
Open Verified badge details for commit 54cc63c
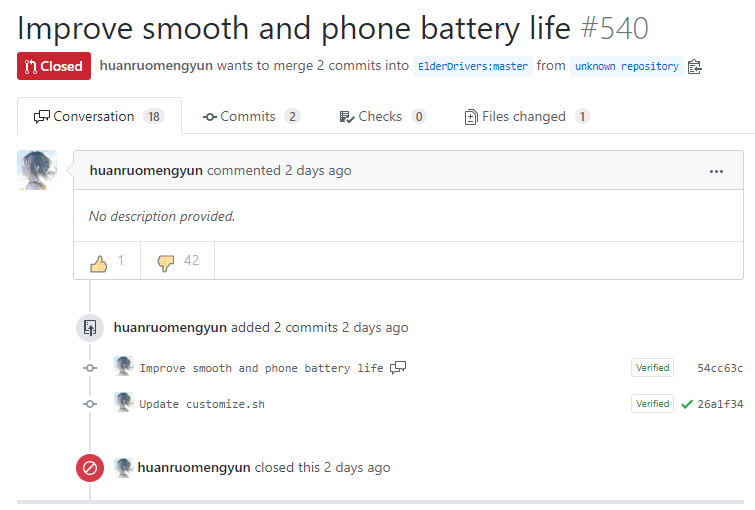[652, 368]
